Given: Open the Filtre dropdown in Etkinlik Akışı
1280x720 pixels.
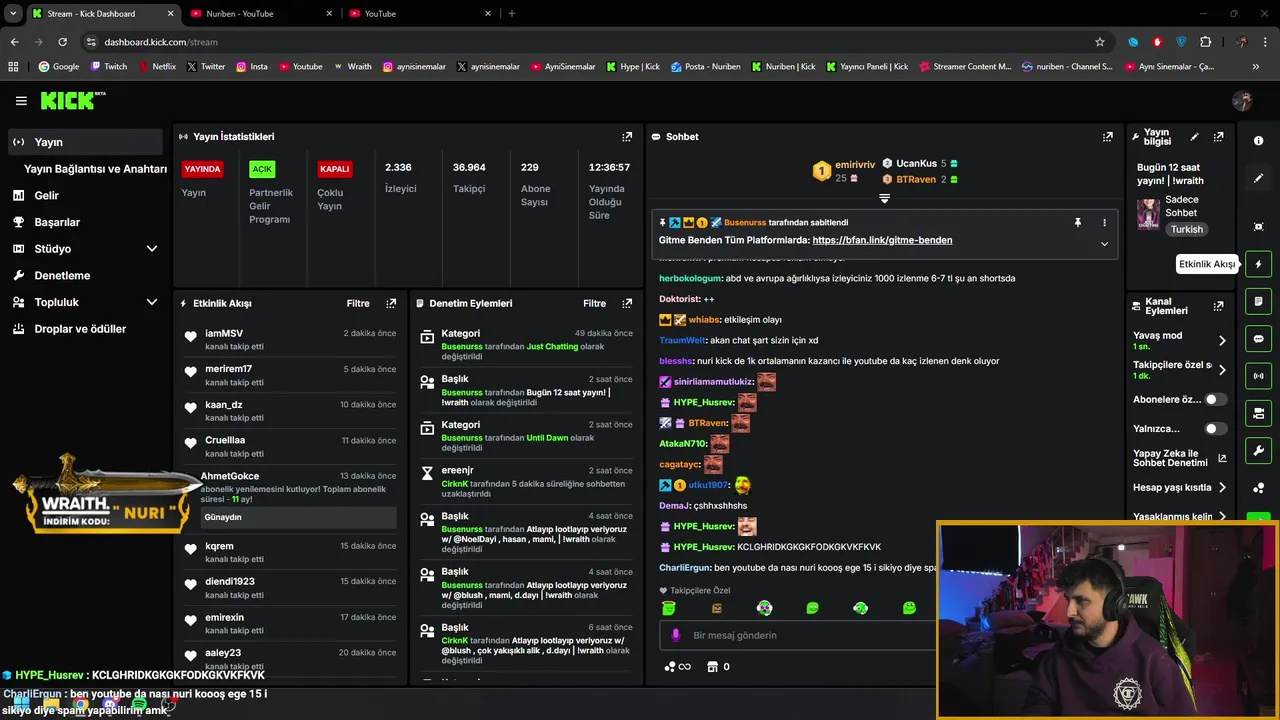Looking at the screenshot, I should [x=358, y=303].
